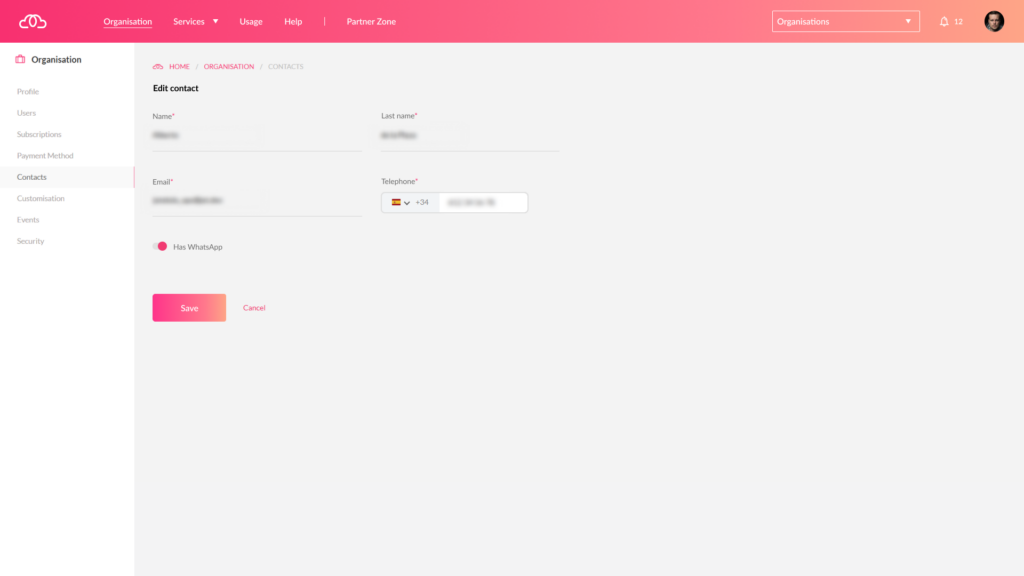This screenshot has height=576, width=1024.
Task: Click the Spain flag icon
Action: coord(396,202)
